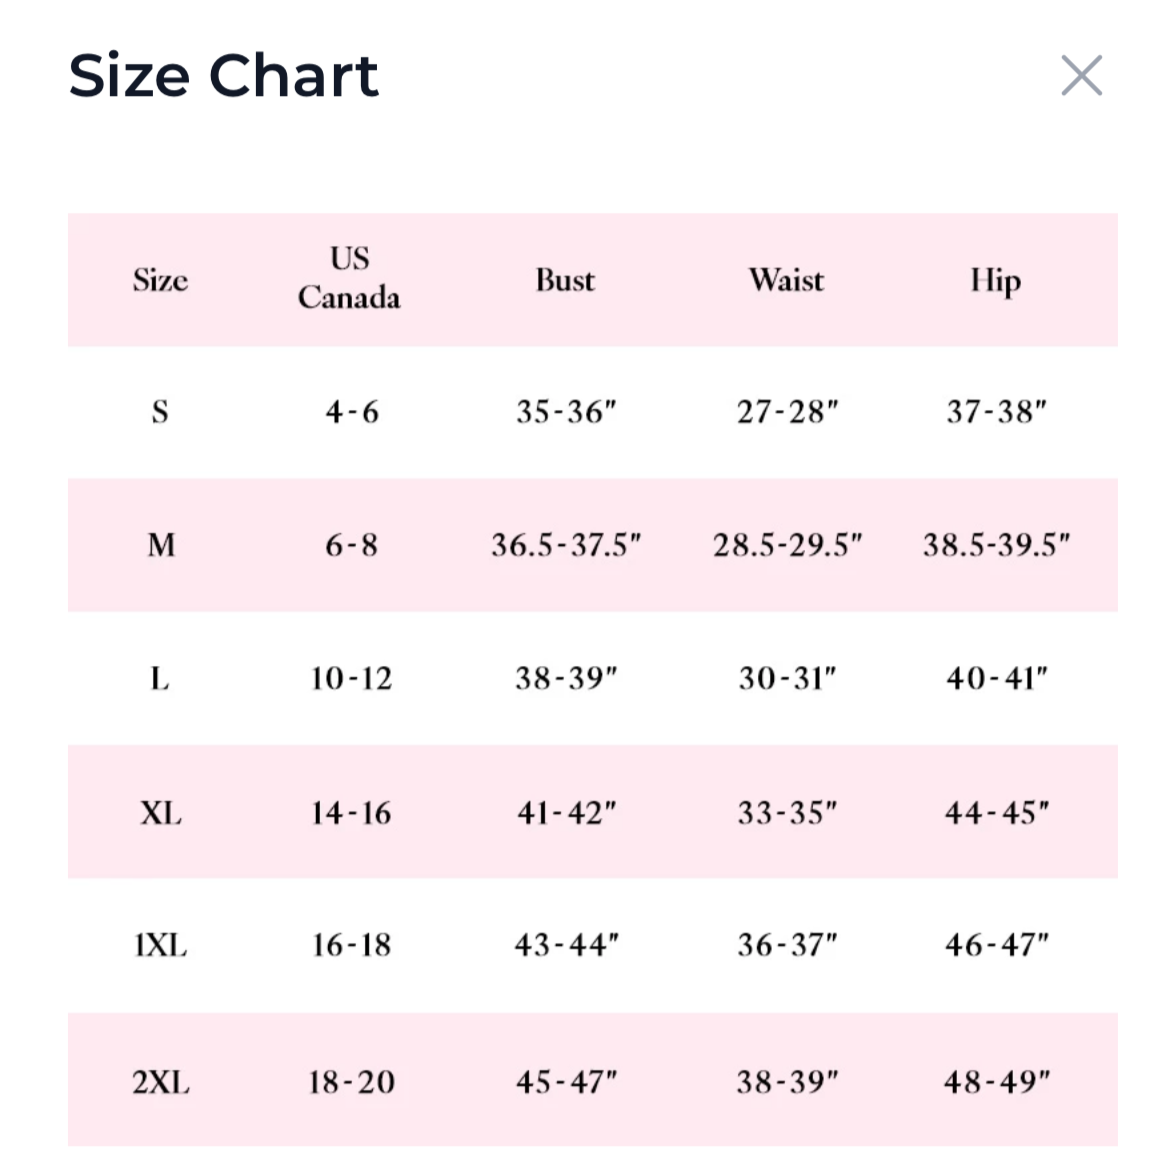Select the Bust column header
The image size is (1163, 1165).
[565, 280]
